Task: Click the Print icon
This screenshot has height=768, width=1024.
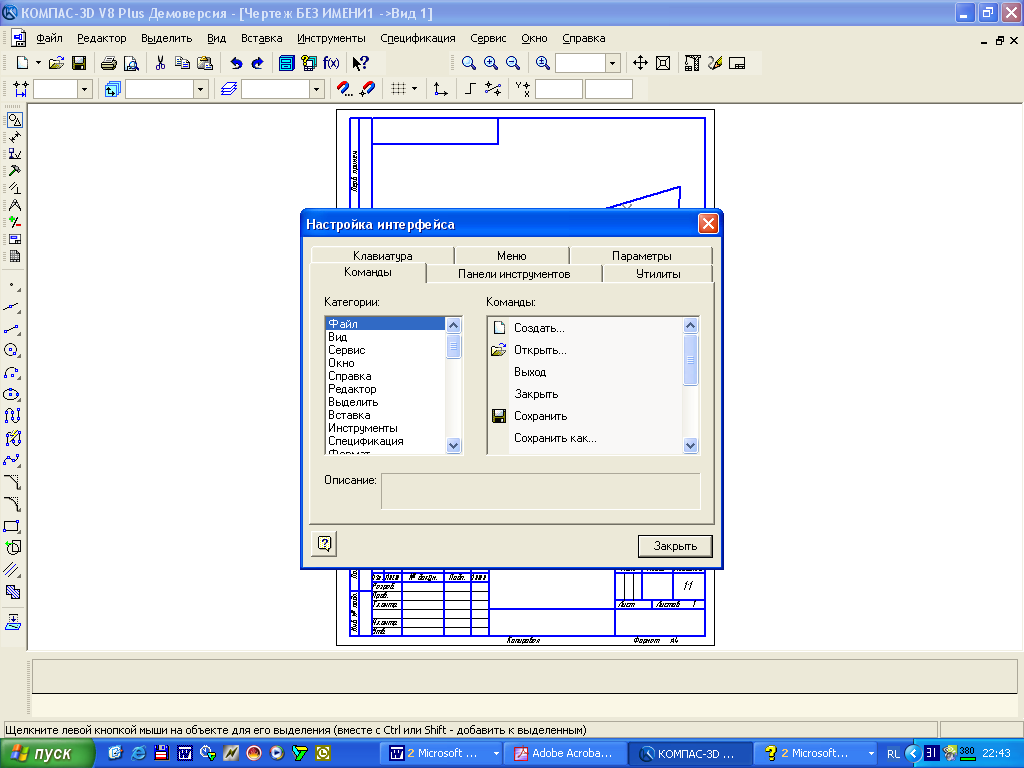Action: pyautogui.click(x=109, y=63)
